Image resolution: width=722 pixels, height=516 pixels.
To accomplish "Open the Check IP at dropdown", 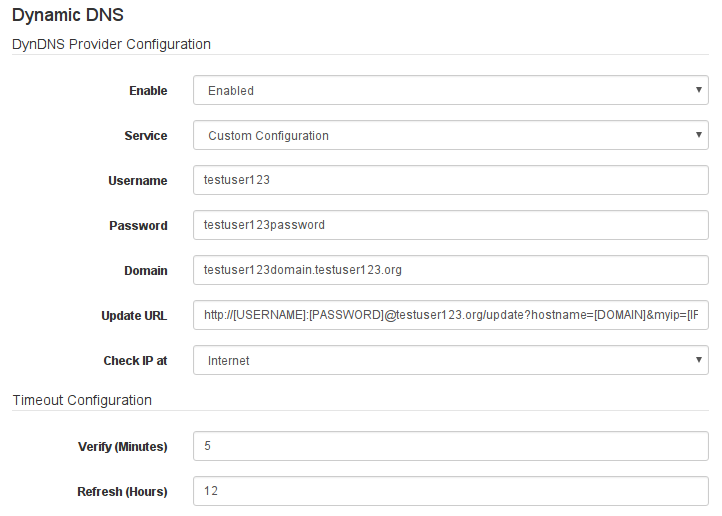I will pos(450,360).
